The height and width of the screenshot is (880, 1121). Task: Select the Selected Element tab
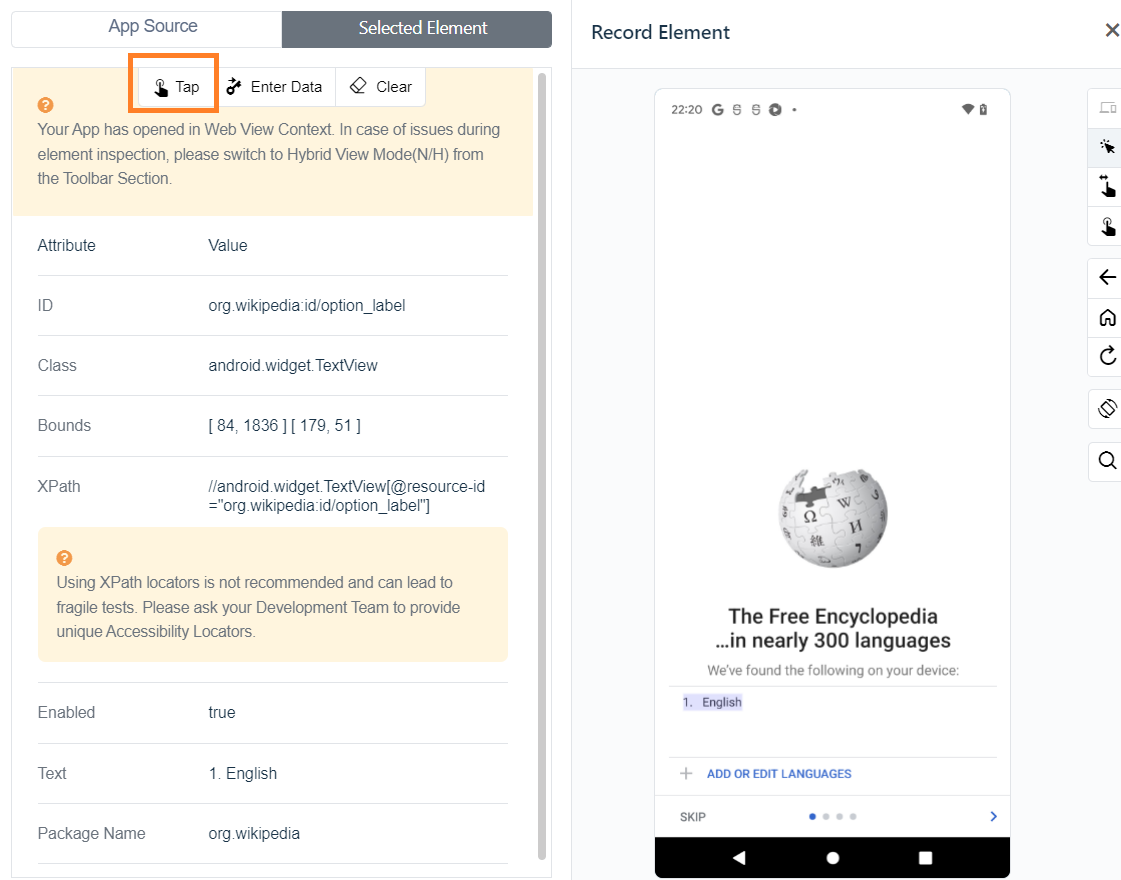tap(417, 29)
